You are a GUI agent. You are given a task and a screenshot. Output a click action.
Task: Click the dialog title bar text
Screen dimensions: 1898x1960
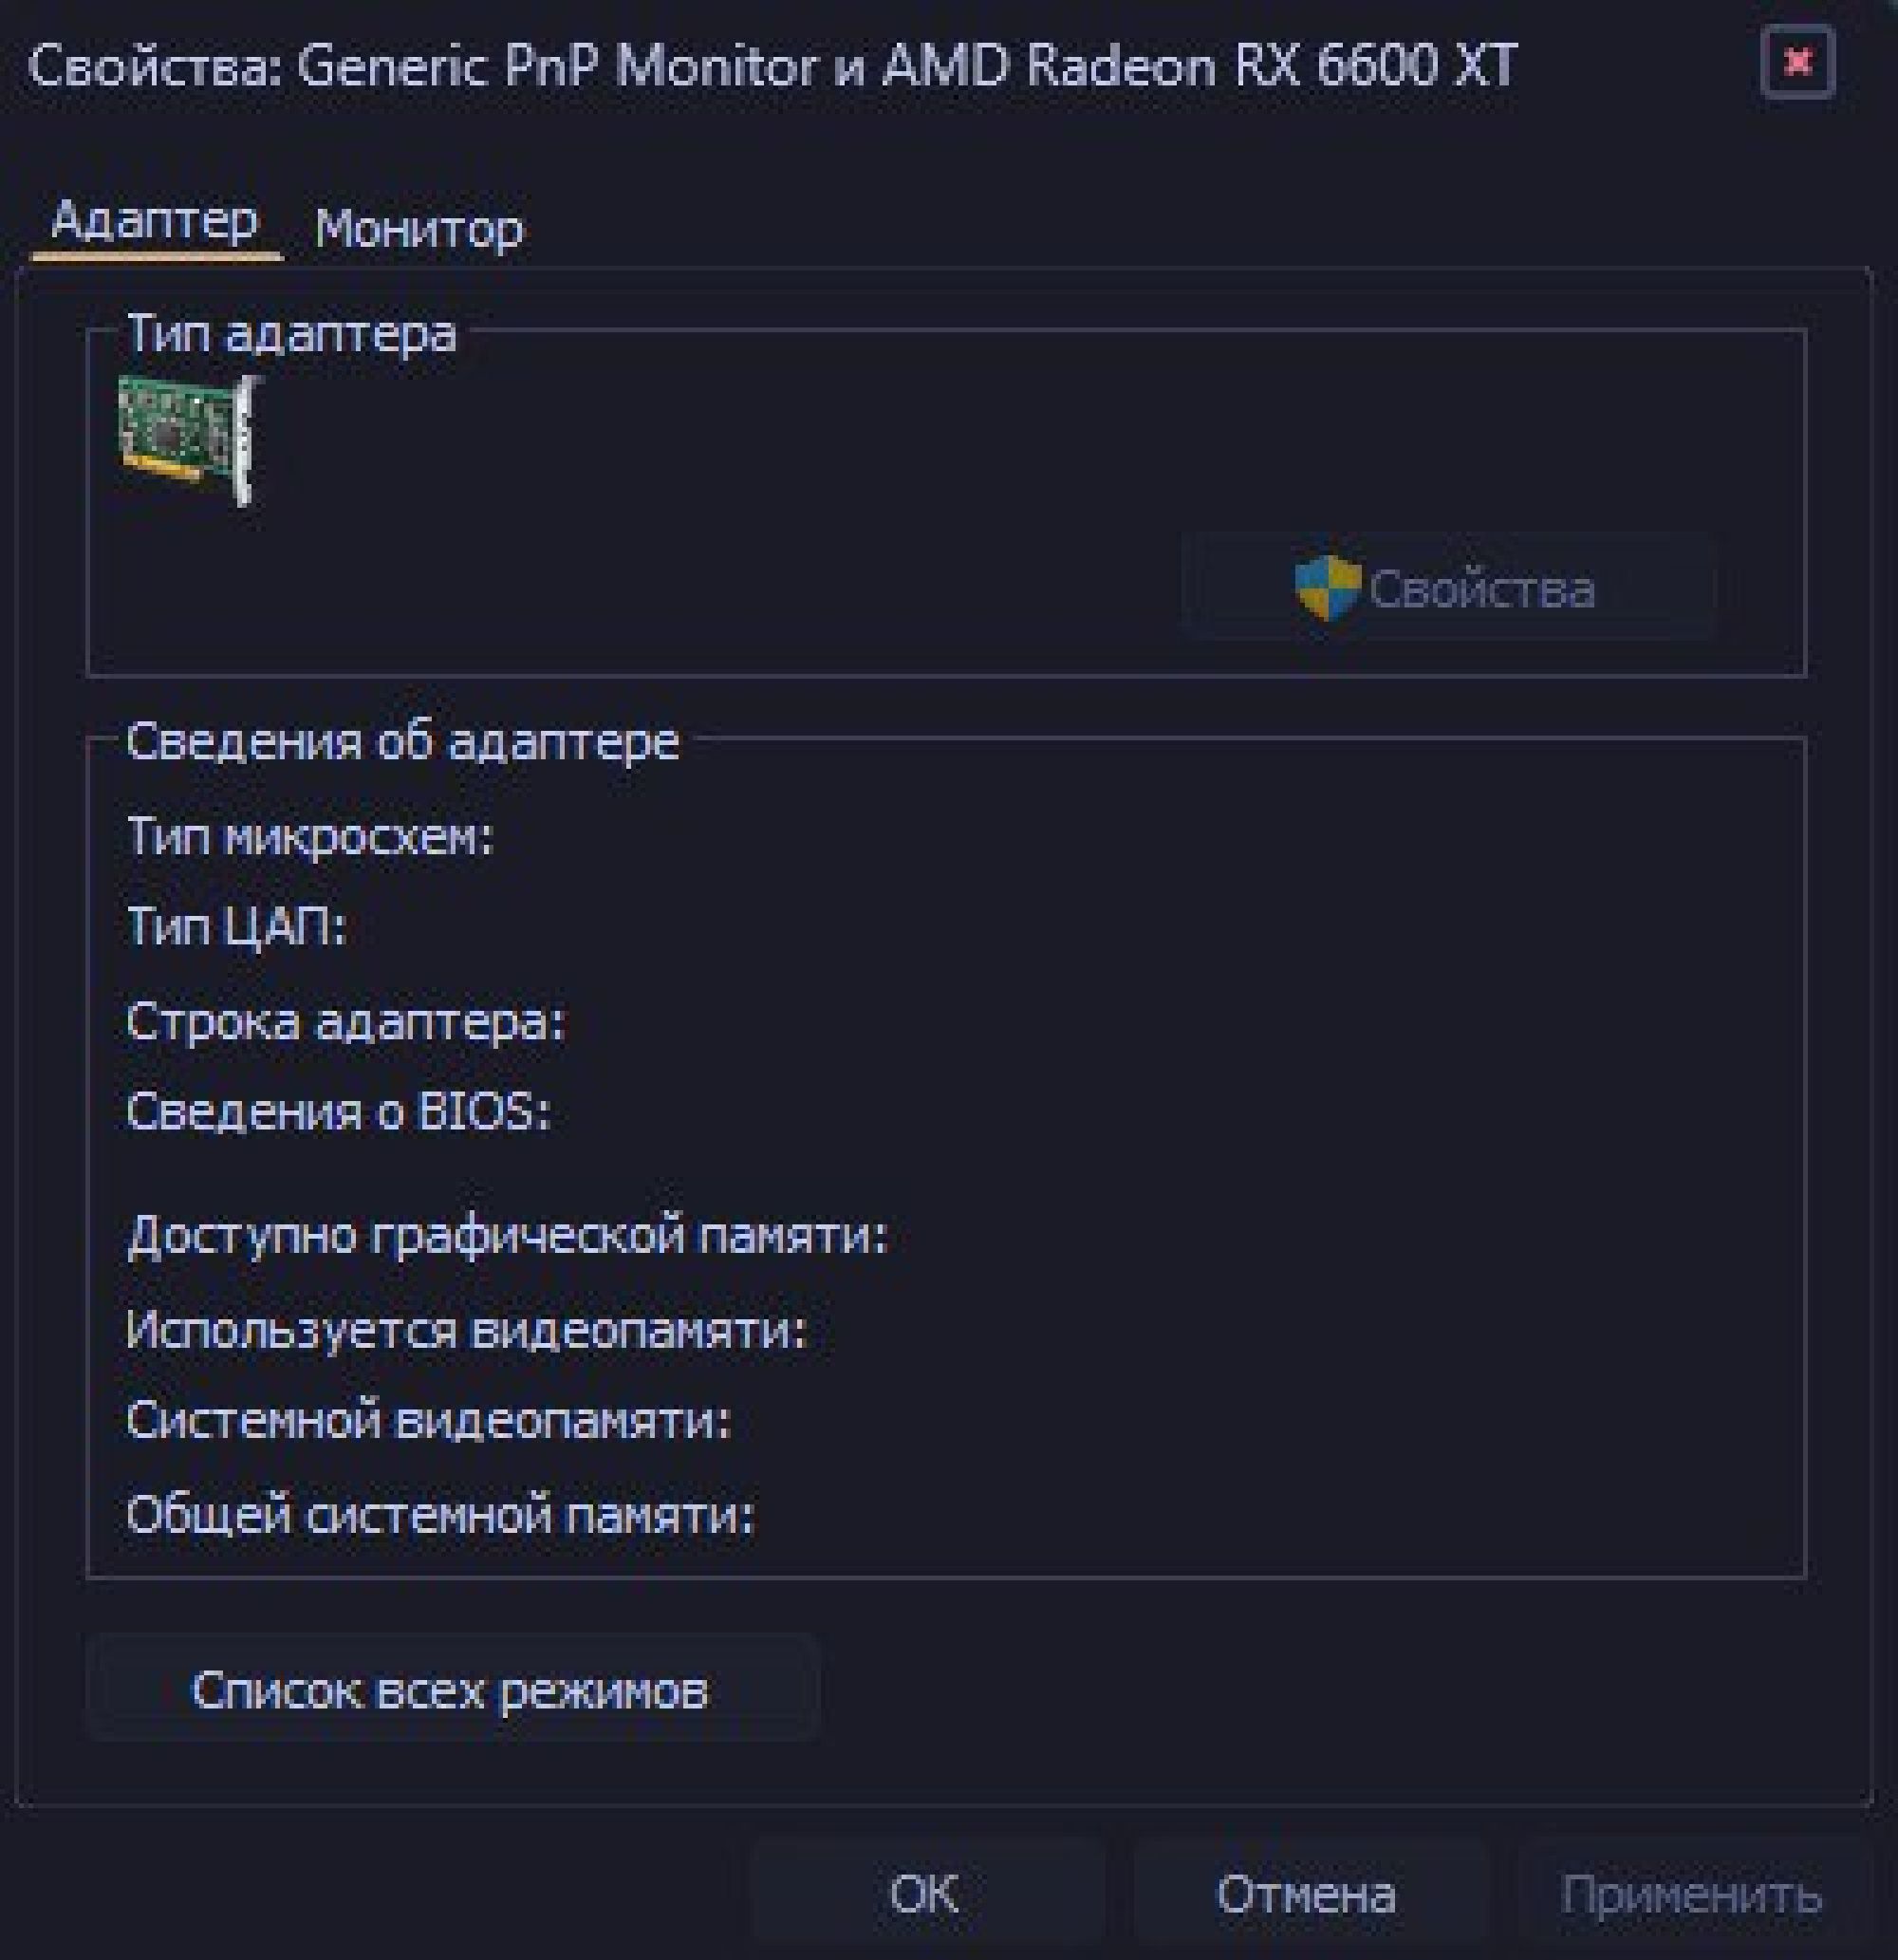pyautogui.click(x=772, y=66)
